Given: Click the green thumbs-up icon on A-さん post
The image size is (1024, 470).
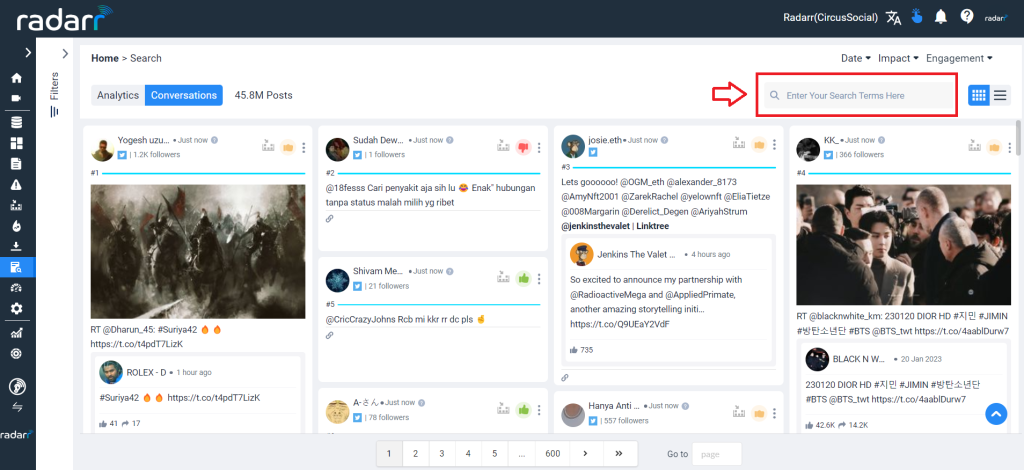Looking at the screenshot, I should 523,410.
